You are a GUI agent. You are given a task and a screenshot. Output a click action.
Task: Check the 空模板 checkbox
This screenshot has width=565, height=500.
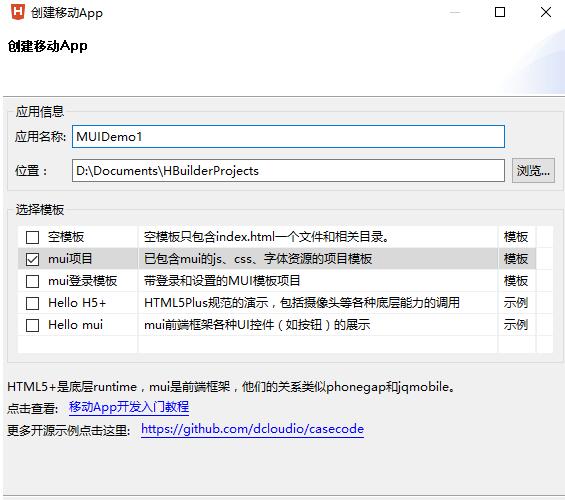coord(32,237)
